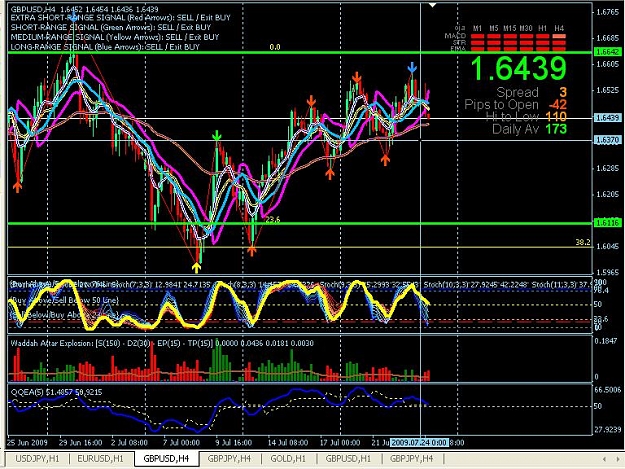Click the green 1.6642 price label
The height and width of the screenshot is (469, 625).
point(607,52)
